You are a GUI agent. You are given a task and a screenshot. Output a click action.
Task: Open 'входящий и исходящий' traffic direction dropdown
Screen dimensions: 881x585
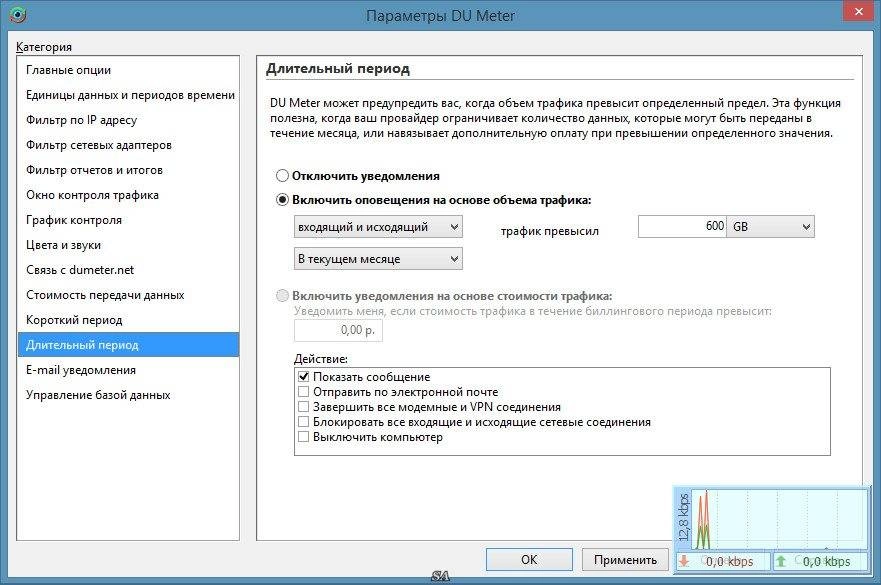378,227
